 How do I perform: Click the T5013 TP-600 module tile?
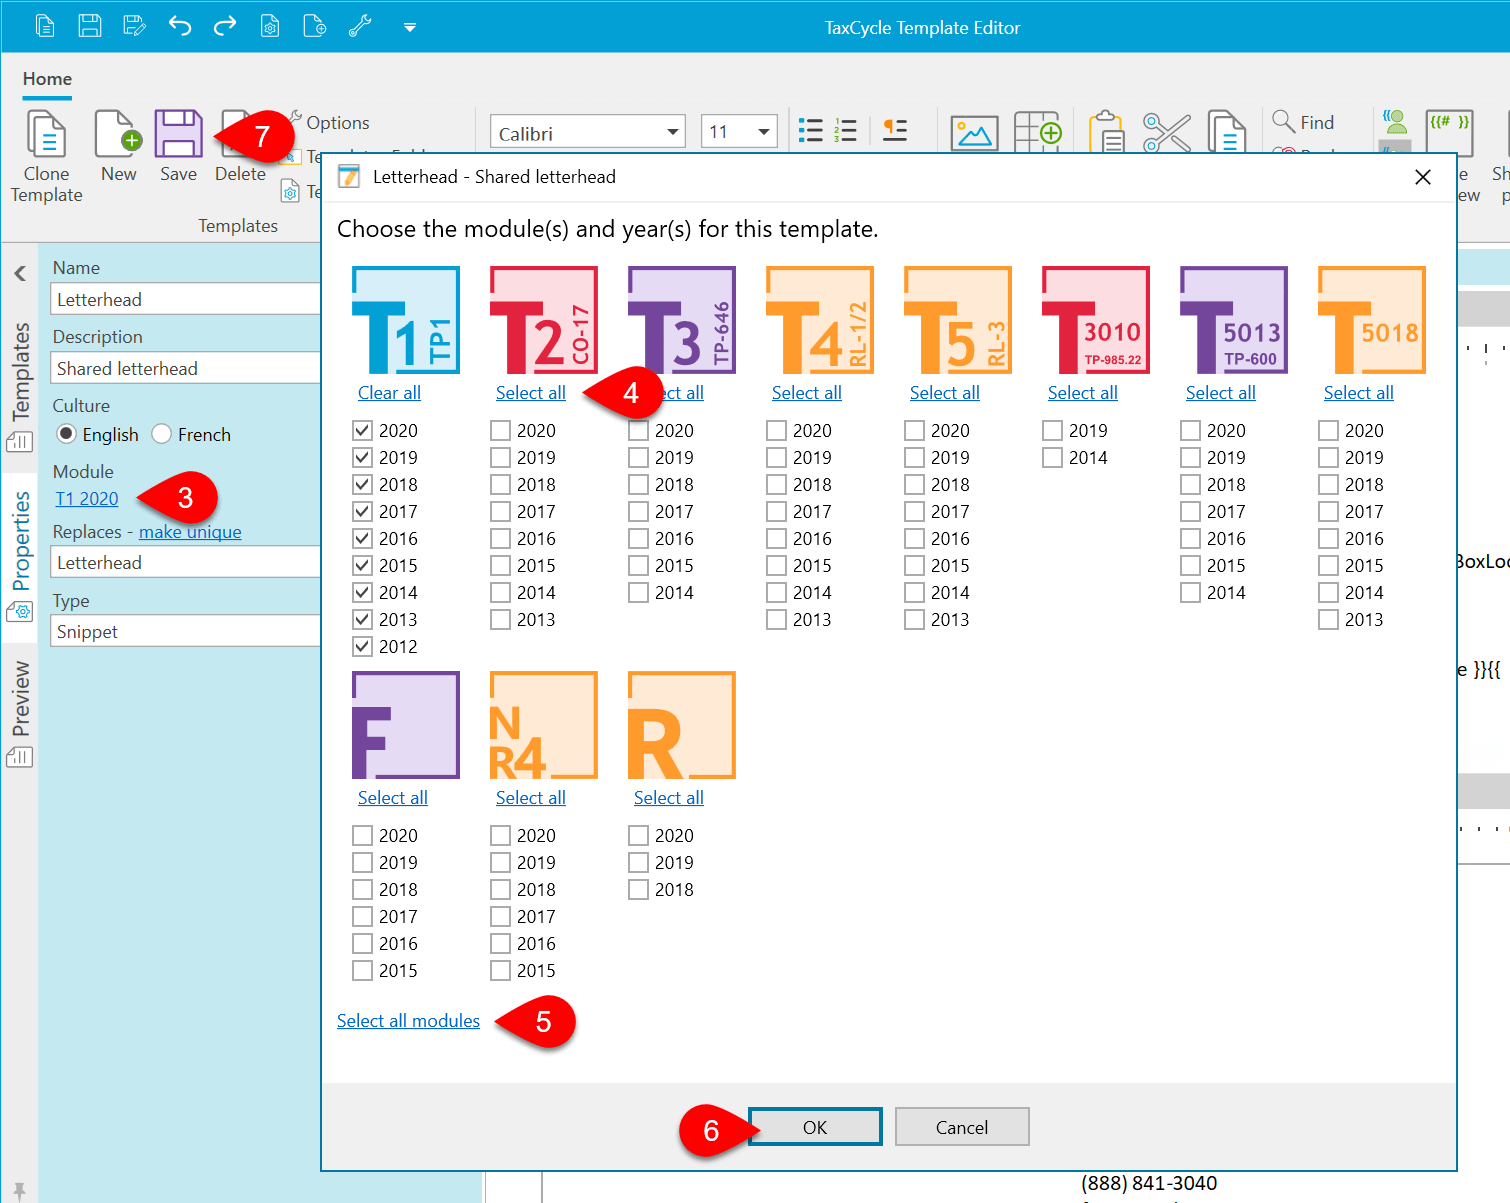tap(1234, 320)
